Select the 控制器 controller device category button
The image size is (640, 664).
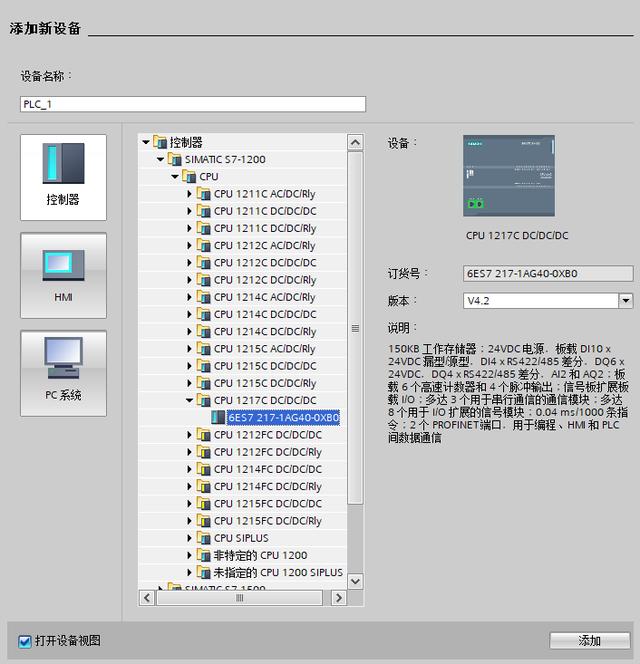pyautogui.click(x=63, y=177)
